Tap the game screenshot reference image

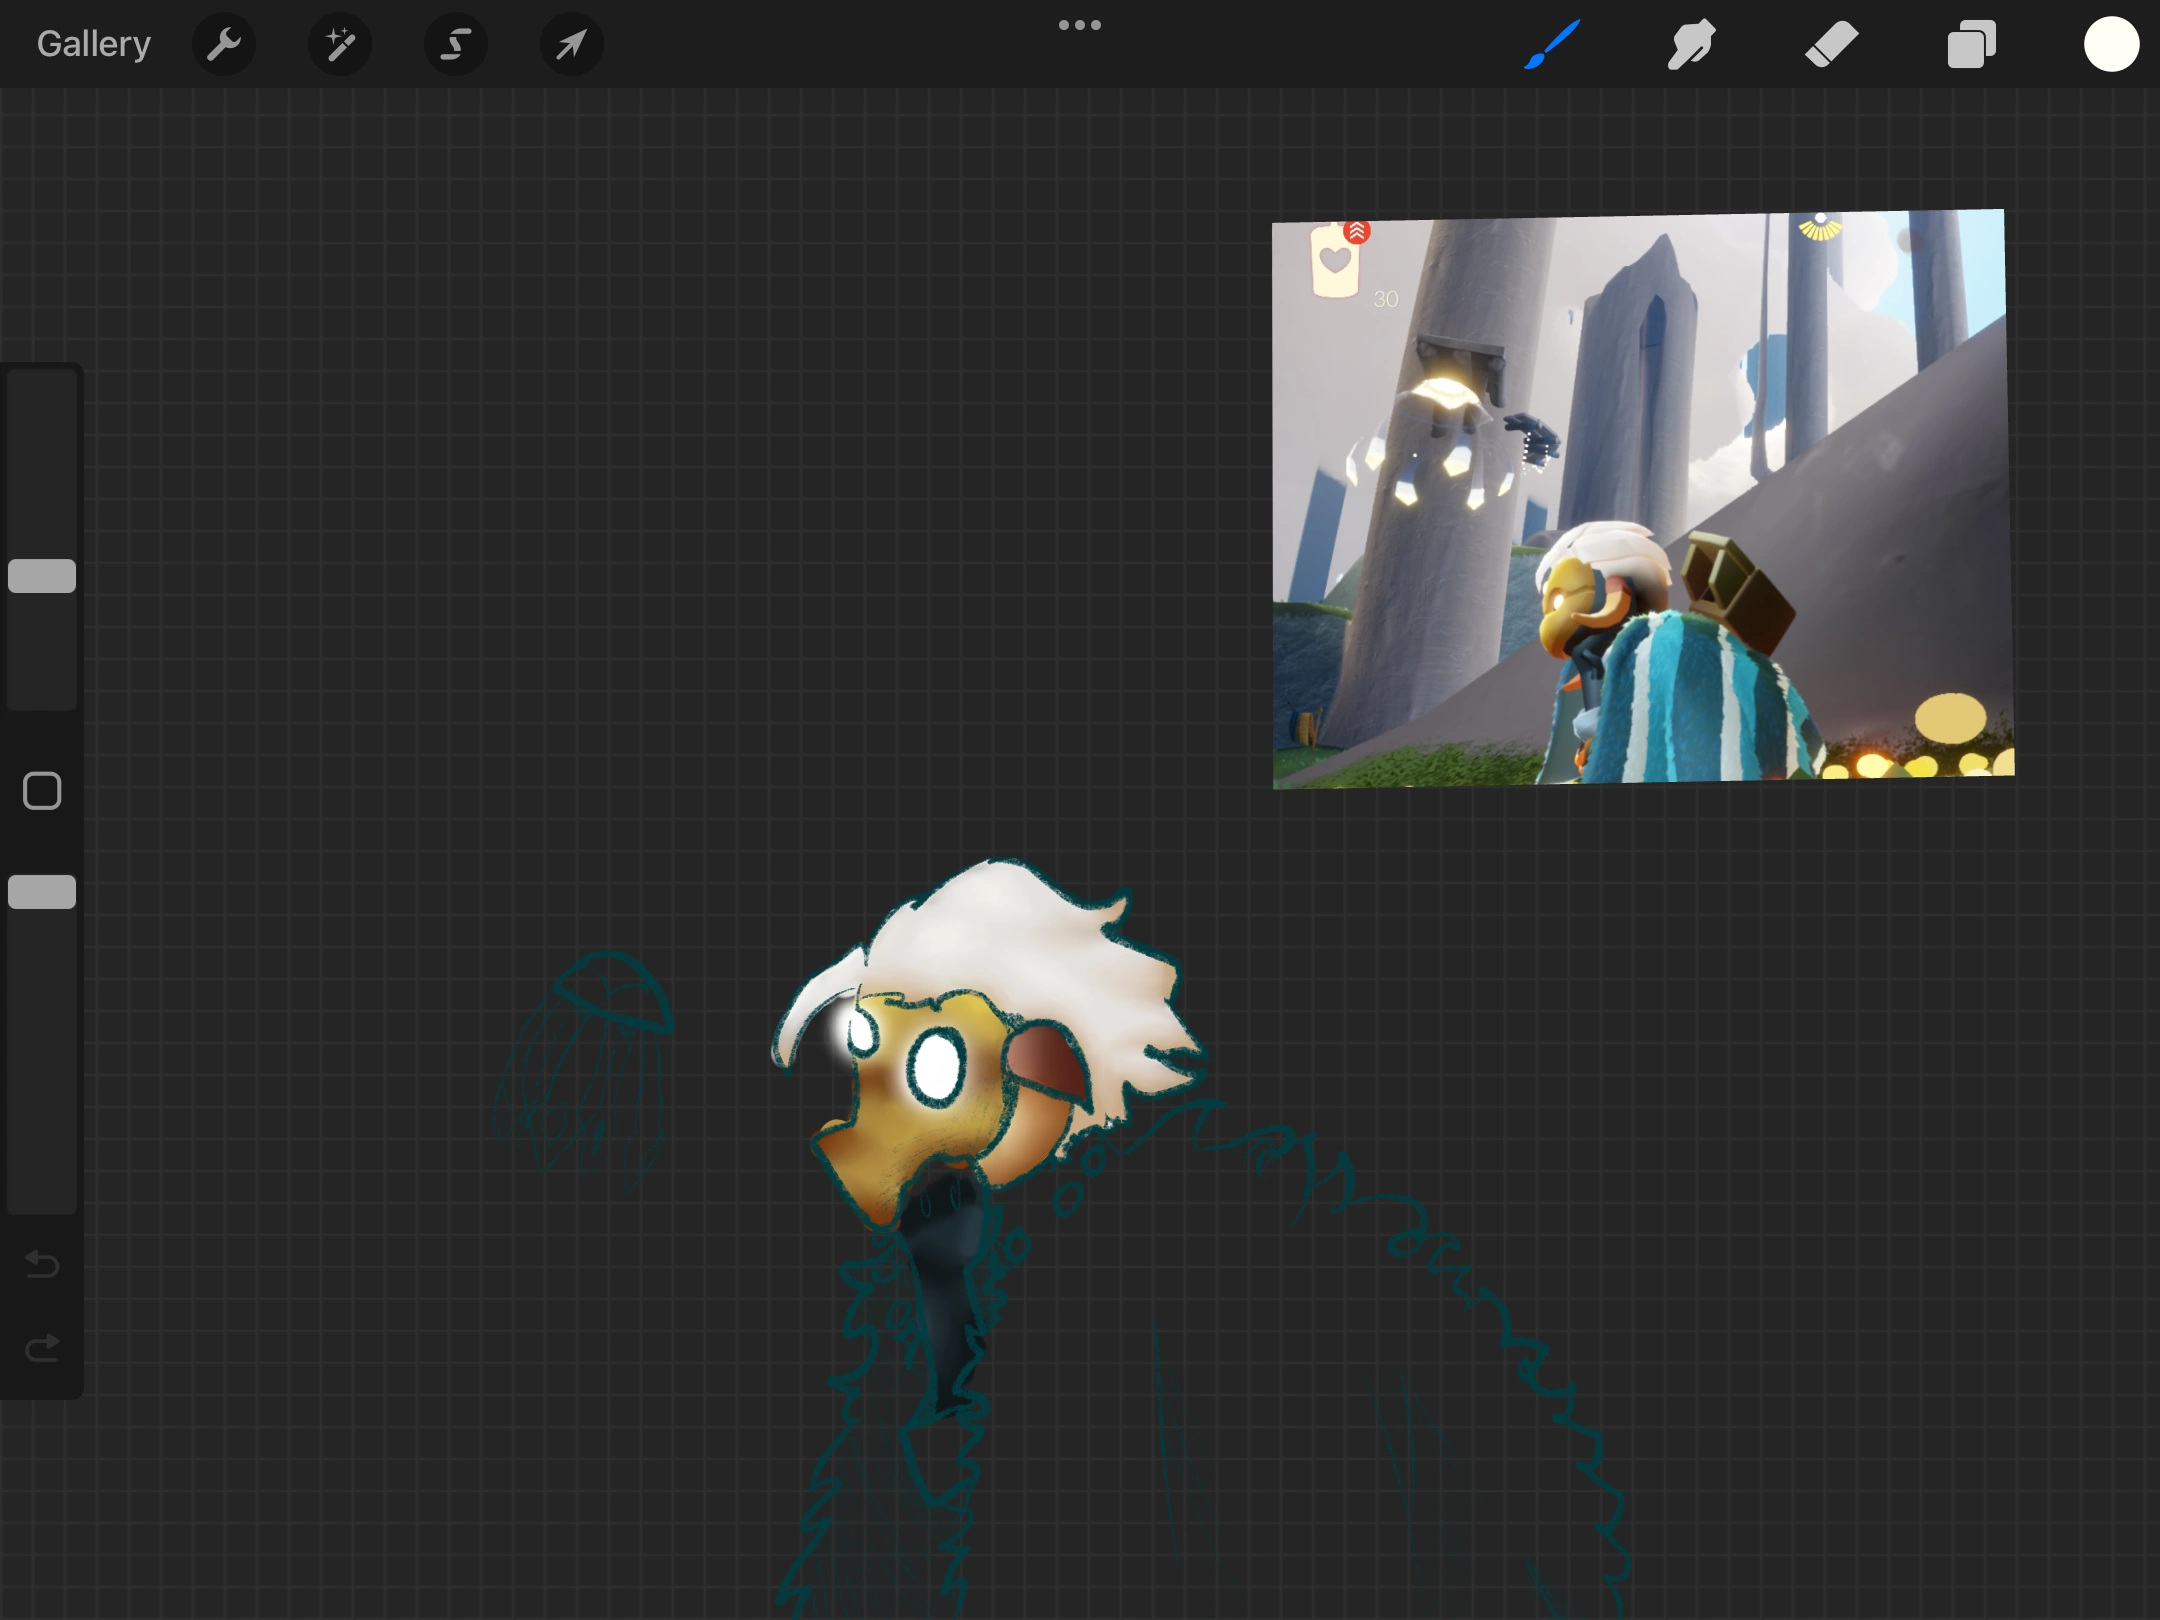[x=1640, y=498]
